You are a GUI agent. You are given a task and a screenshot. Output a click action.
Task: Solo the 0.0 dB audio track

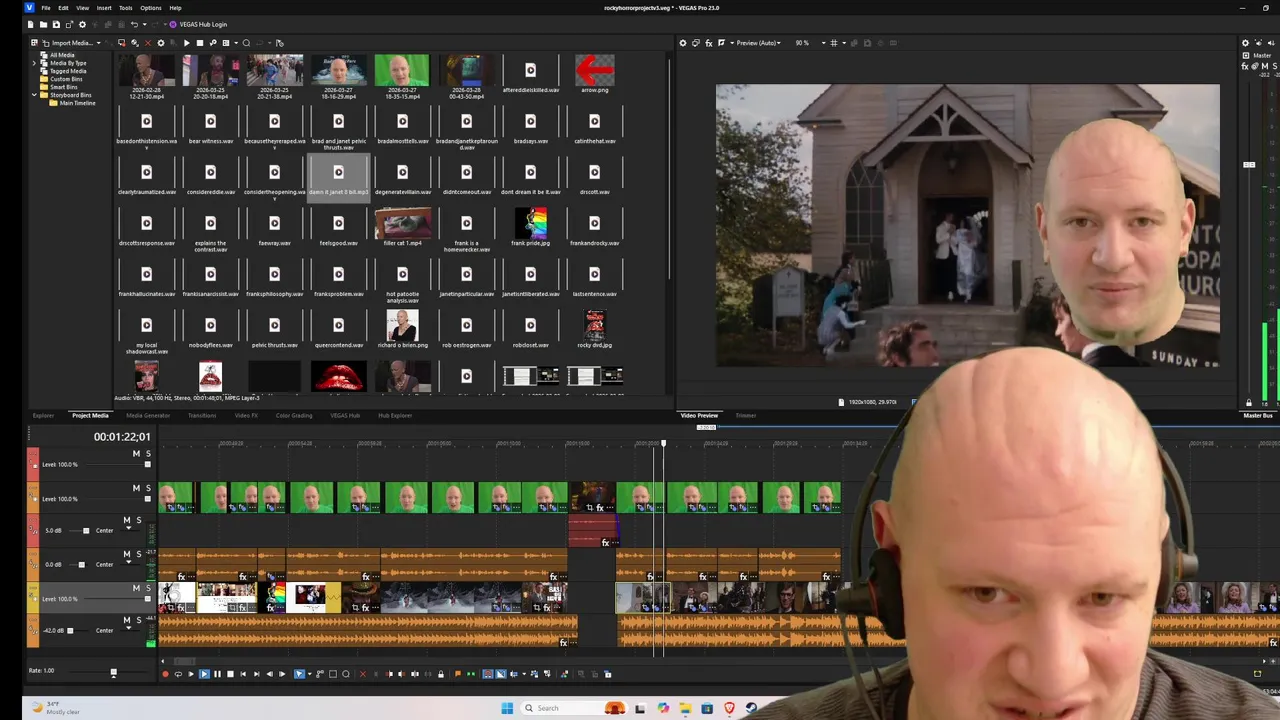pos(138,554)
